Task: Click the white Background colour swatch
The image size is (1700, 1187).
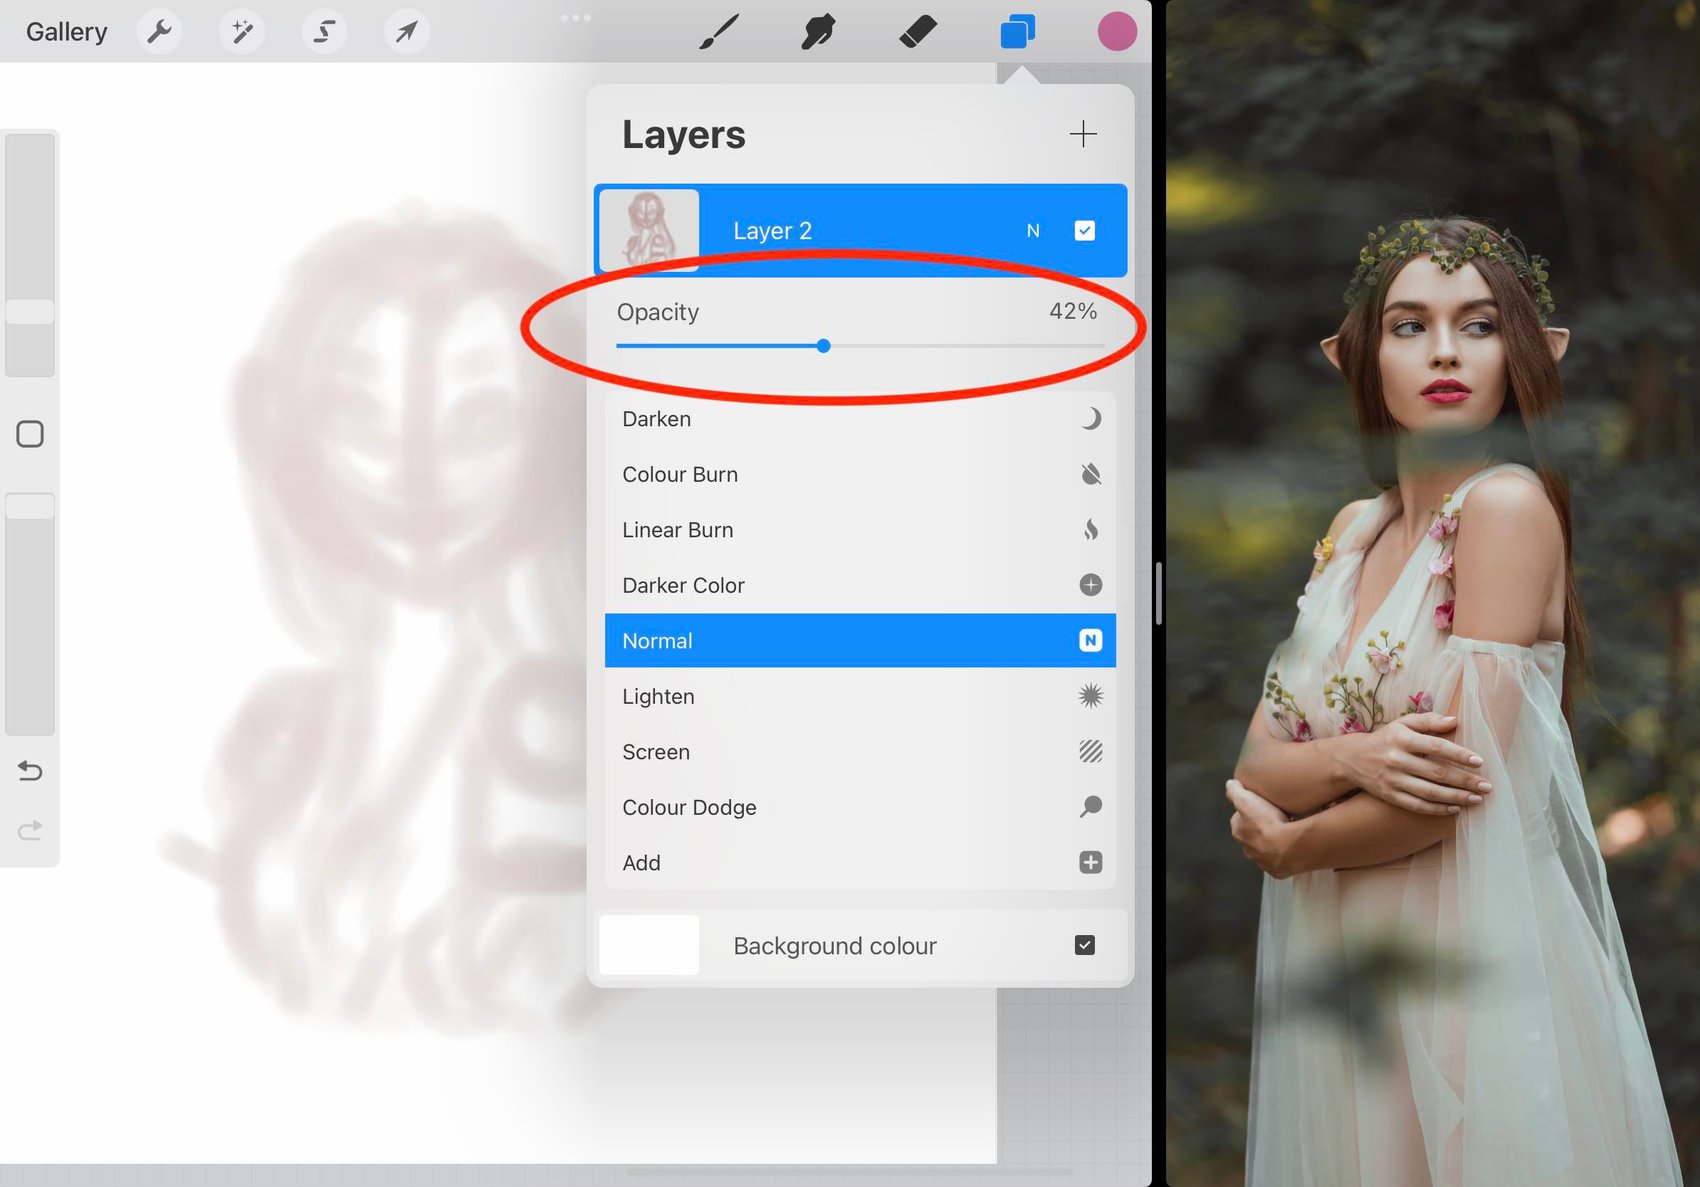Action: pyautogui.click(x=649, y=945)
